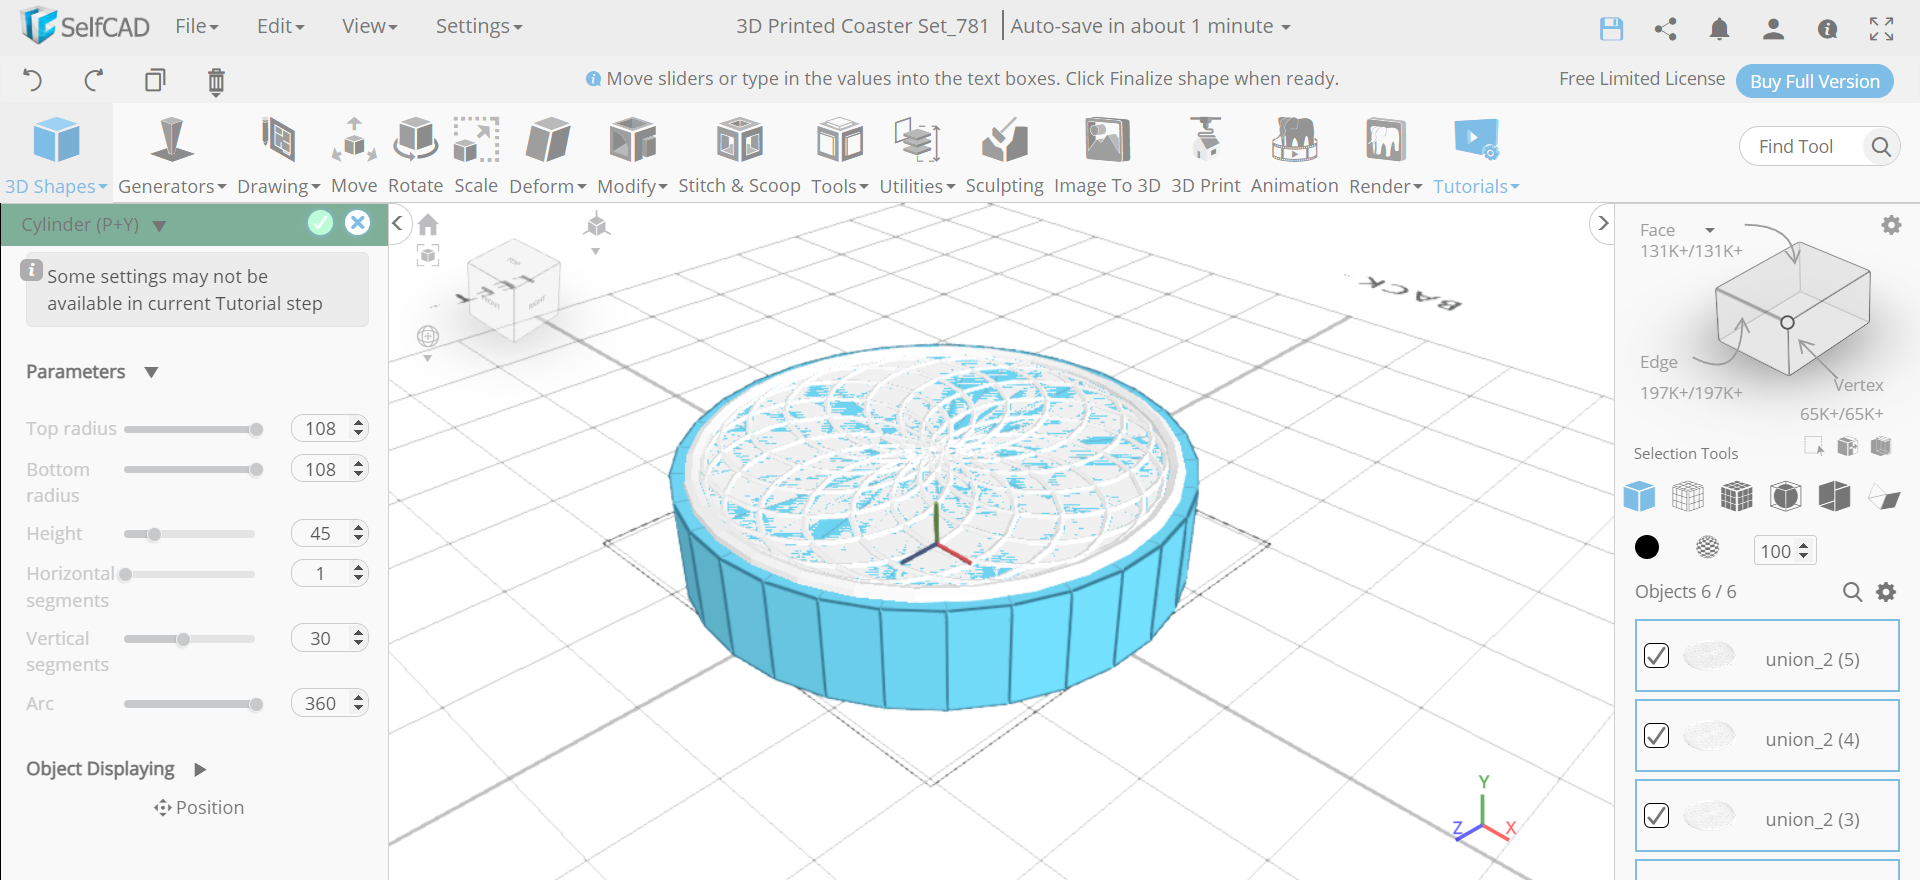The width and height of the screenshot is (1920, 880).
Task: Open the Animation tool
Action: click(x=1294, y=156)
